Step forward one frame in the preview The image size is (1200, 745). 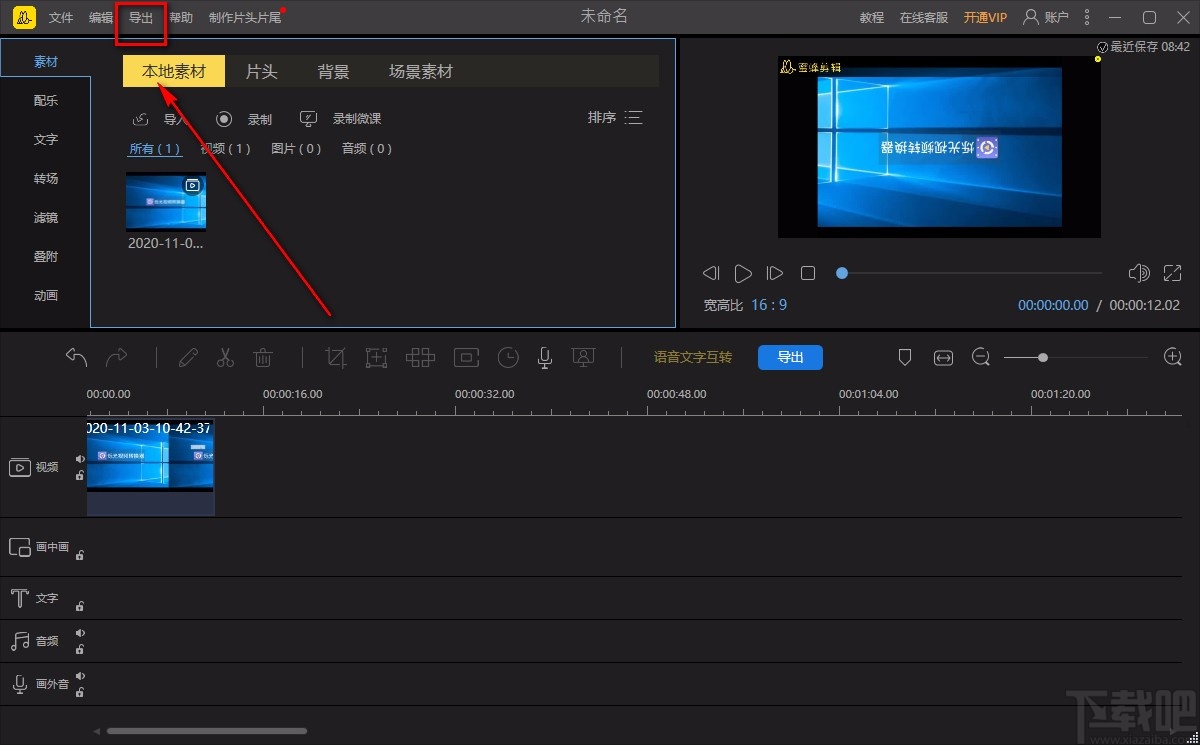[x=775, y=273]
